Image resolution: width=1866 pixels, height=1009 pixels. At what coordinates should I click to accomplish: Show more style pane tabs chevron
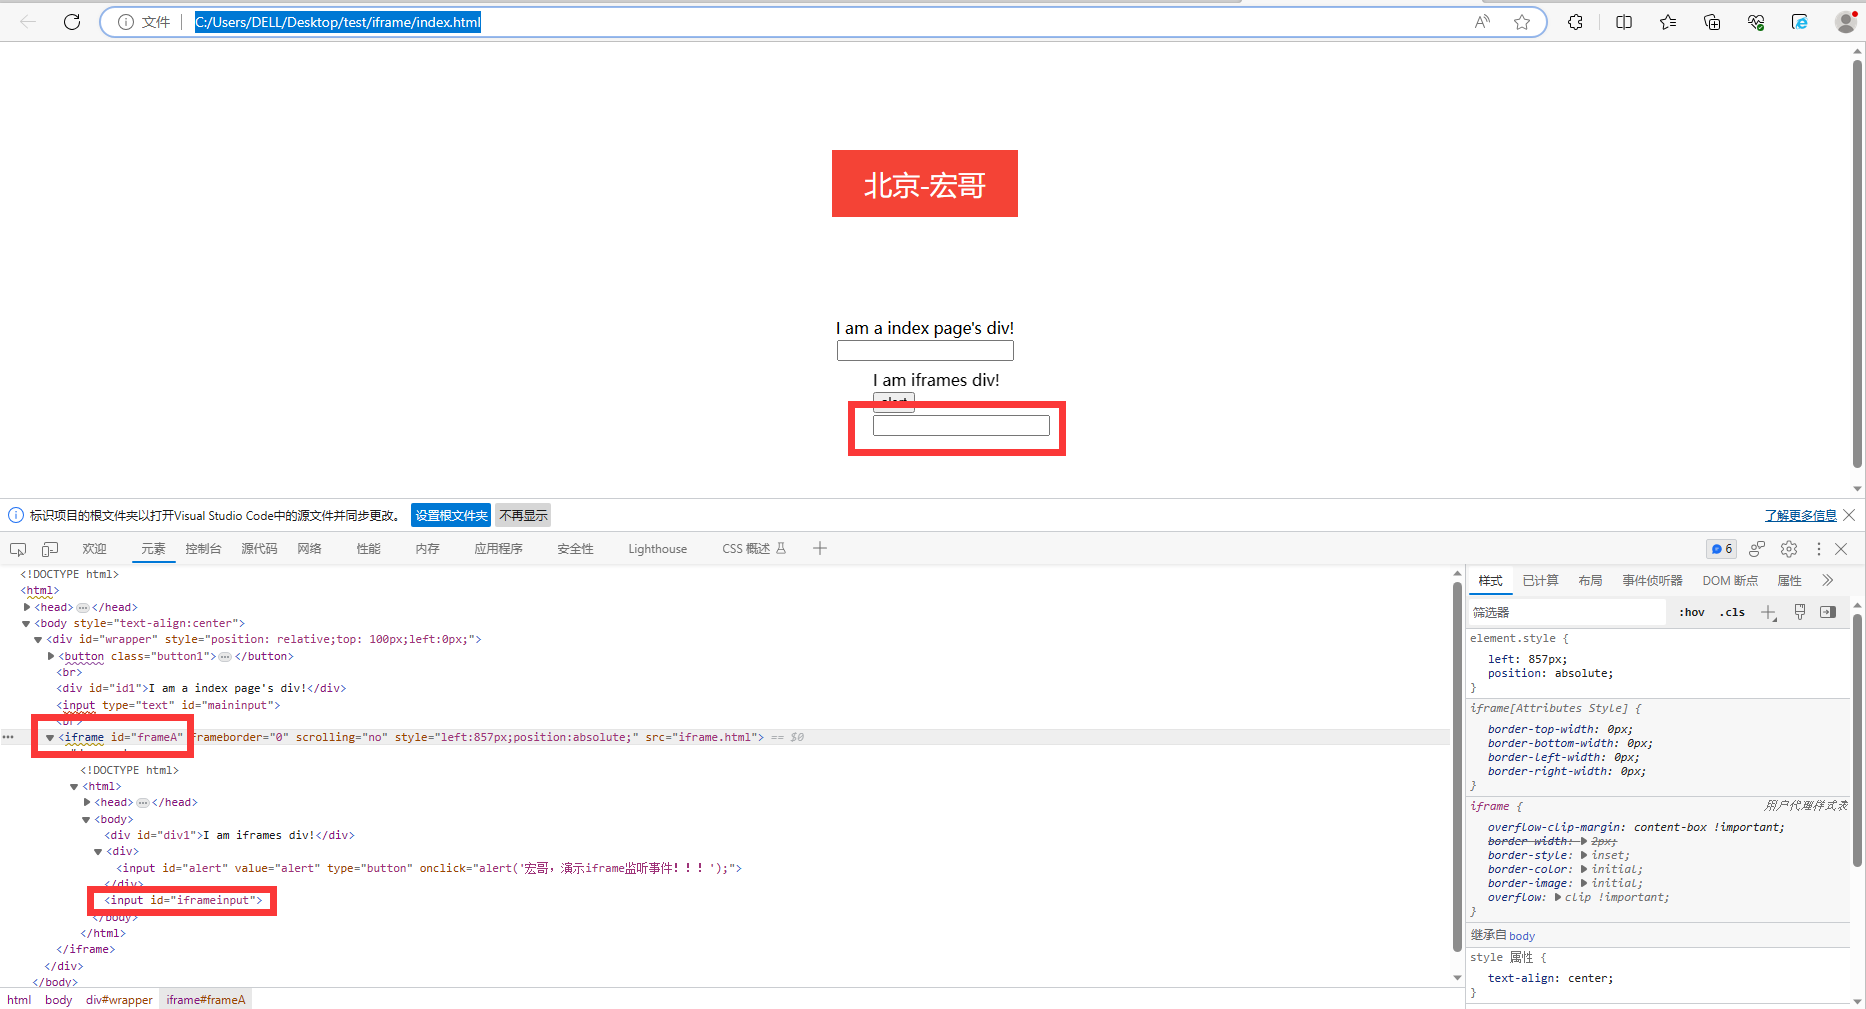(1828, 580)
